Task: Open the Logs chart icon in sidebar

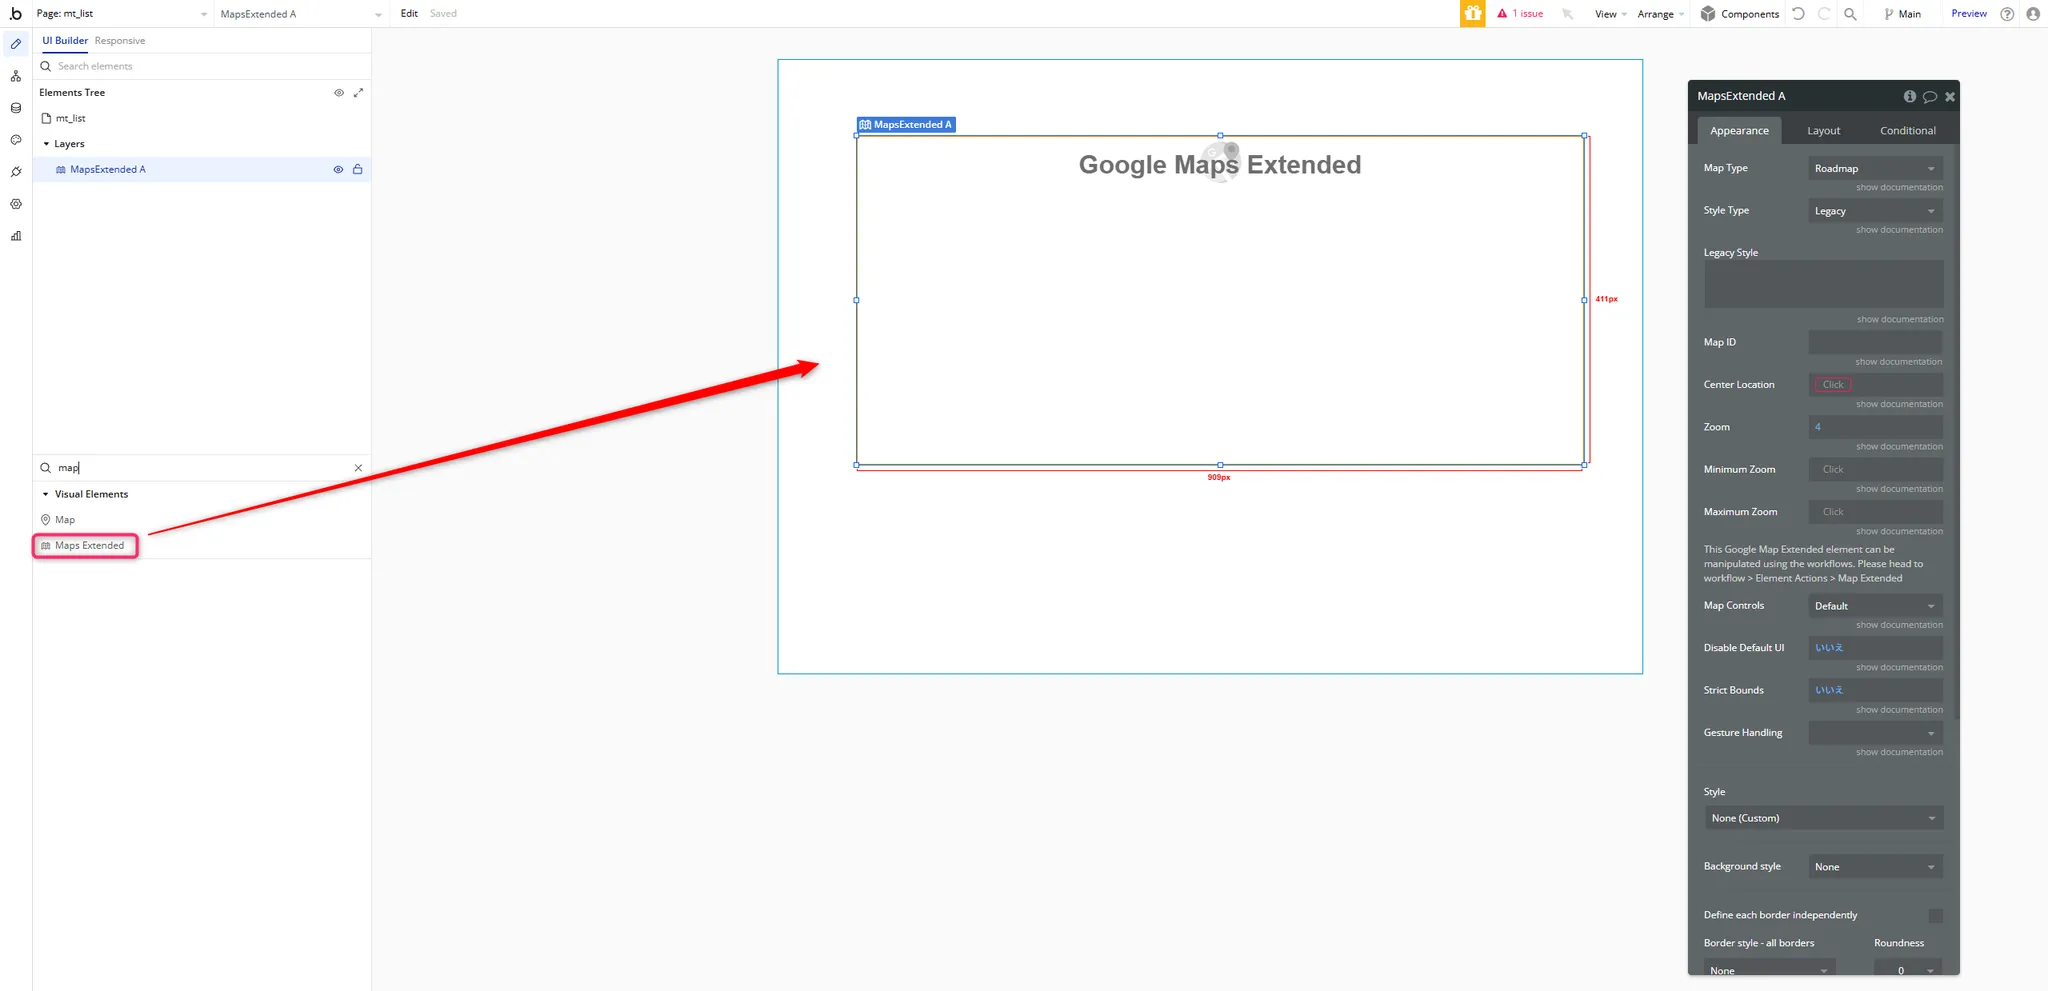Action: tap(15, 236)
